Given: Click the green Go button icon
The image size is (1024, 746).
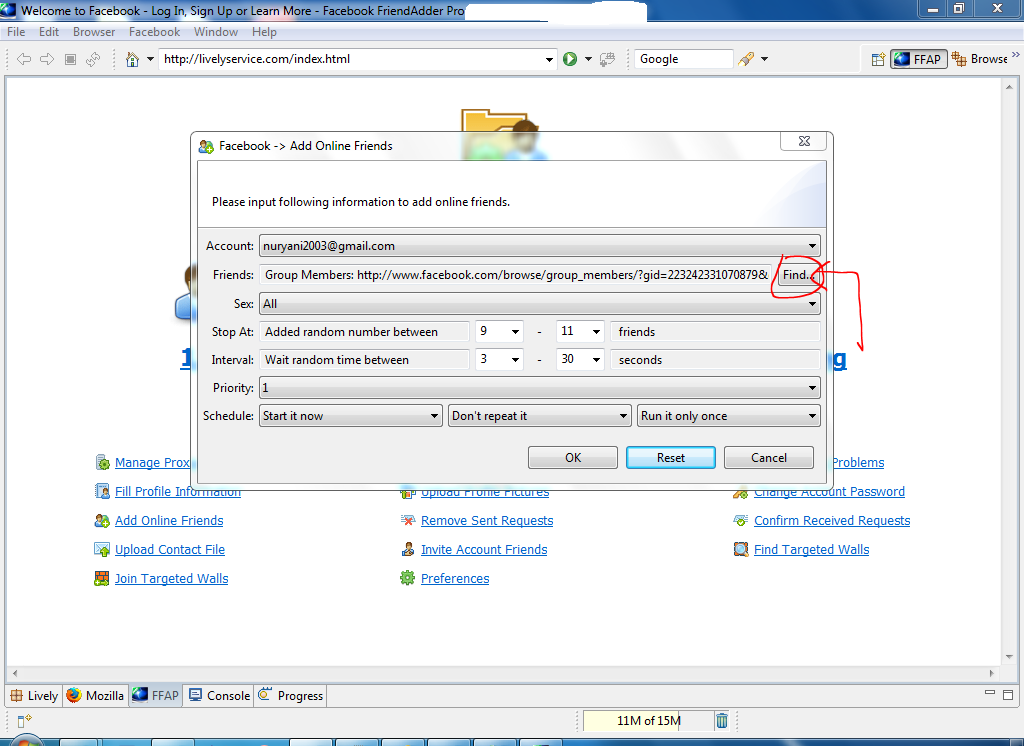Looking at the screenshot, I should pyautogui.click(x=570, y=59).
